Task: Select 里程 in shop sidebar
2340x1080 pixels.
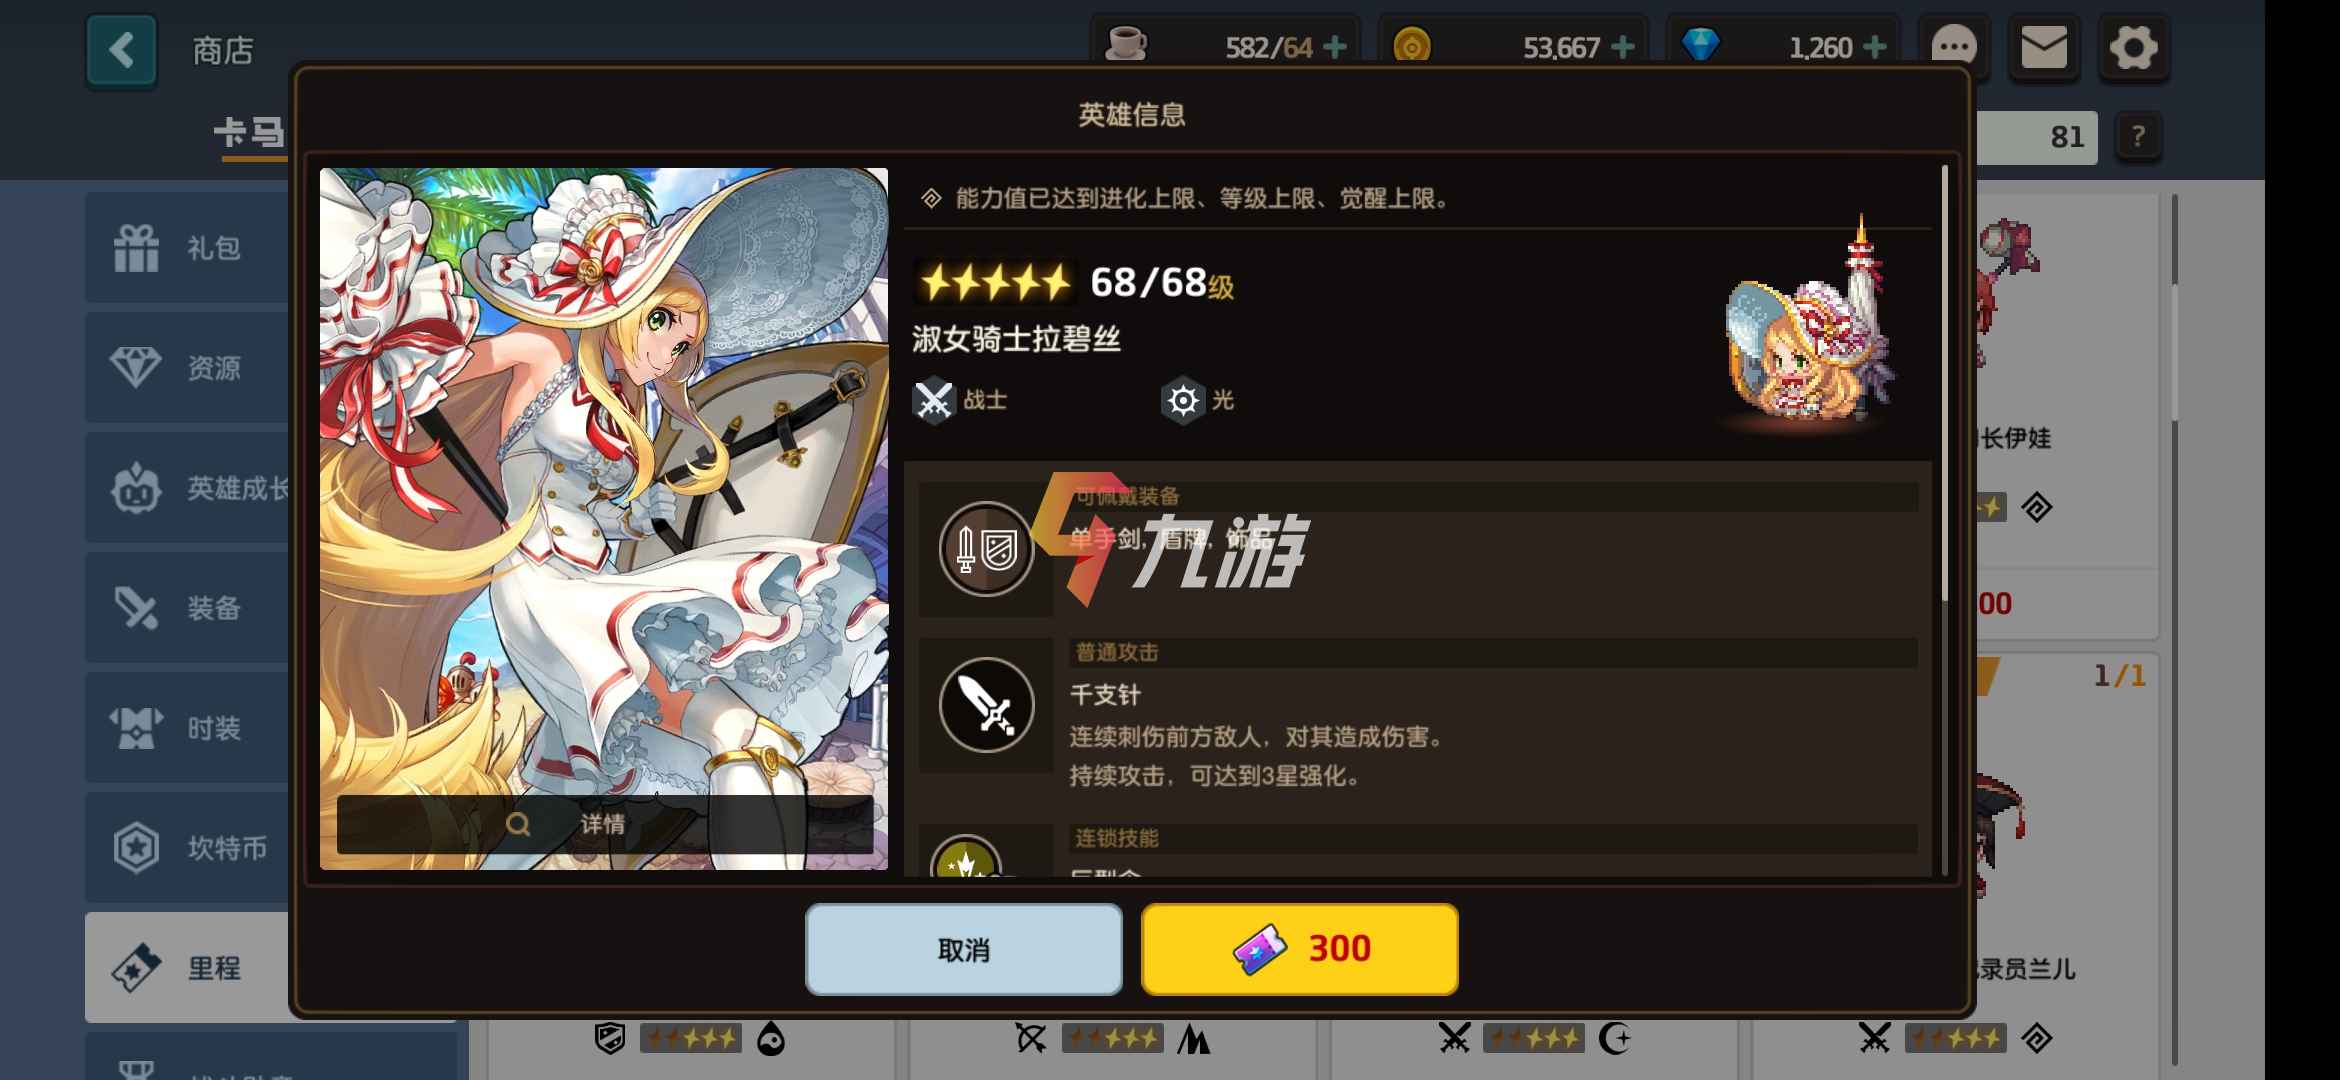Action: coord(187,967)
